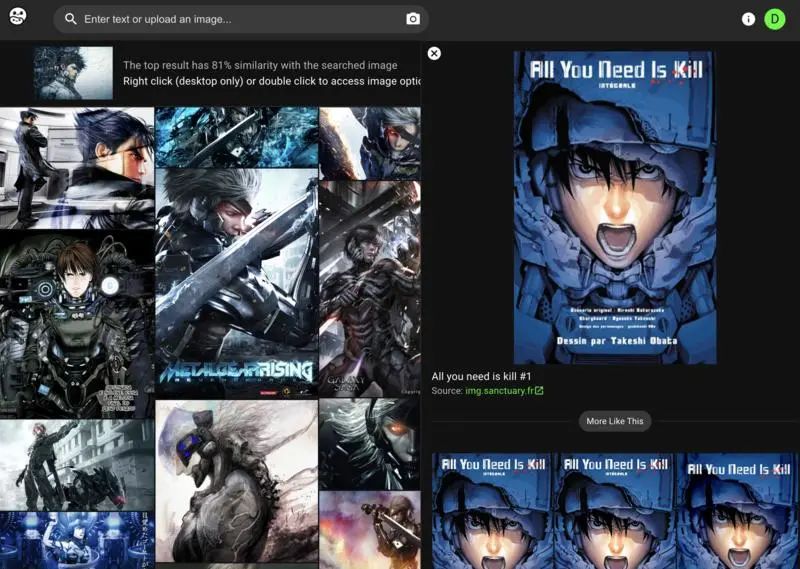Focus the search text input field
This screenshot has width=800, height=569.
[242, 19]
